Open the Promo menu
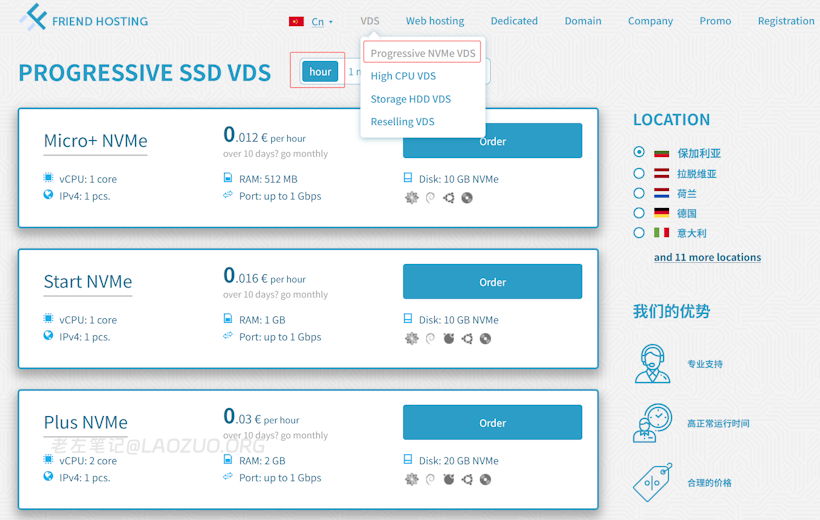This screenshot has height=520, width=820. pyautogui.click(x=715, y=21)
